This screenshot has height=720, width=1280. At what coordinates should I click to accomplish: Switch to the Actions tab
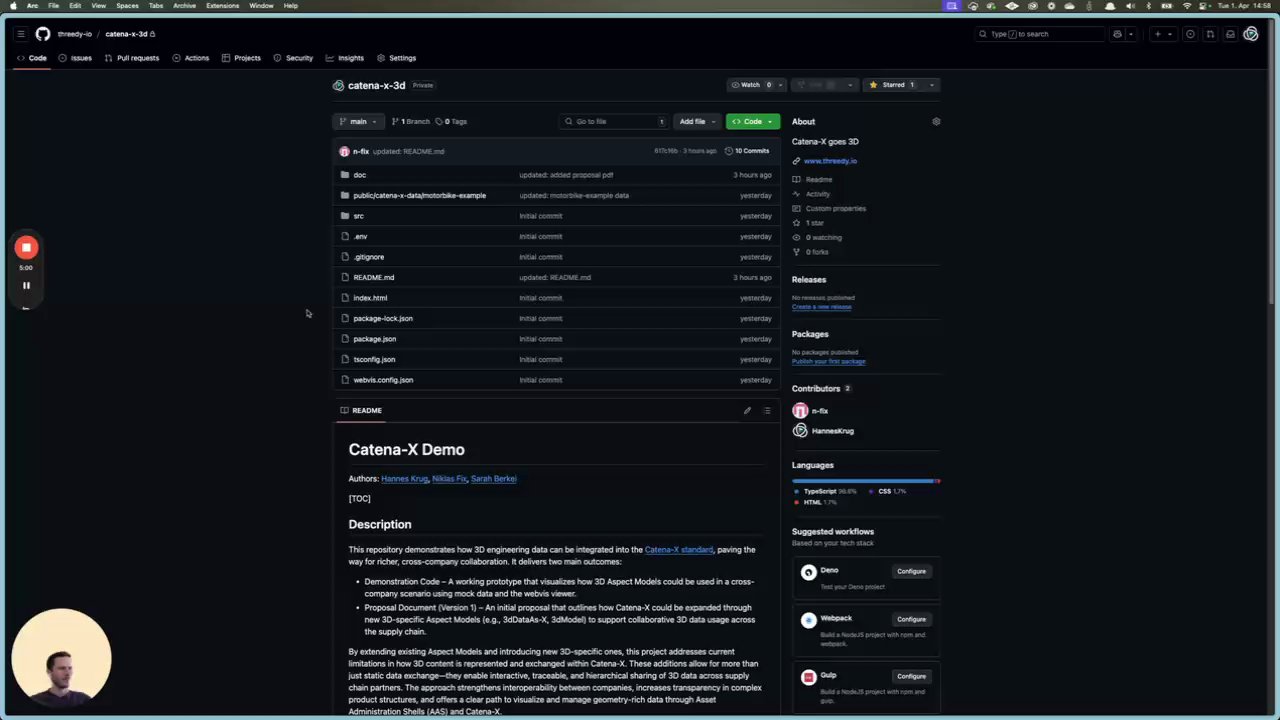click(x=191, y=58)
